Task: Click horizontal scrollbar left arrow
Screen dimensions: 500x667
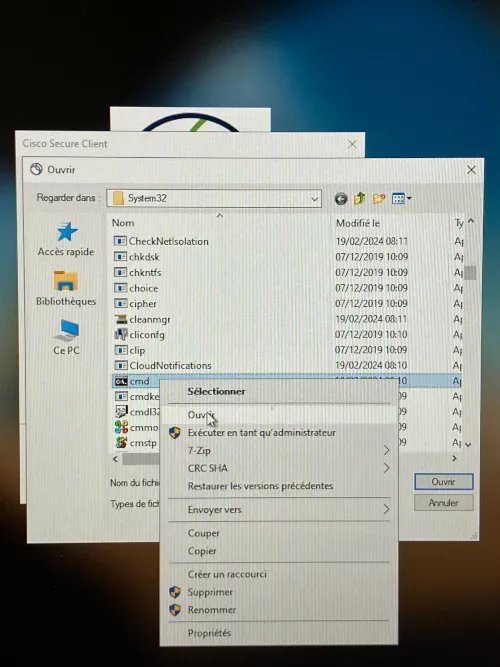Action: click(x=115, y=459)
